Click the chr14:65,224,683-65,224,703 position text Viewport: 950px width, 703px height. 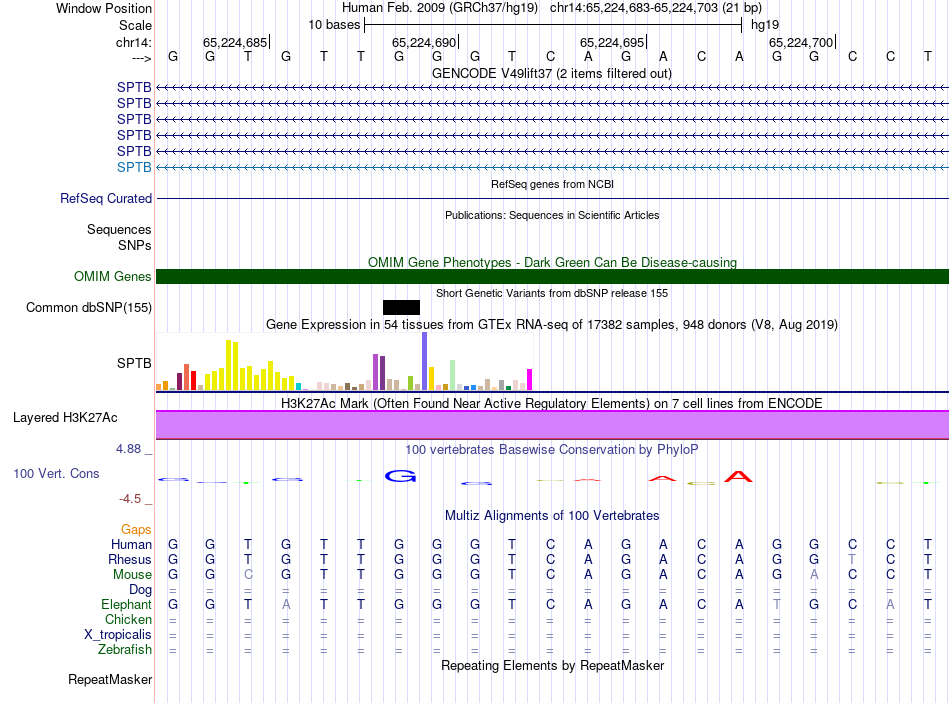[x=634, y=8]
